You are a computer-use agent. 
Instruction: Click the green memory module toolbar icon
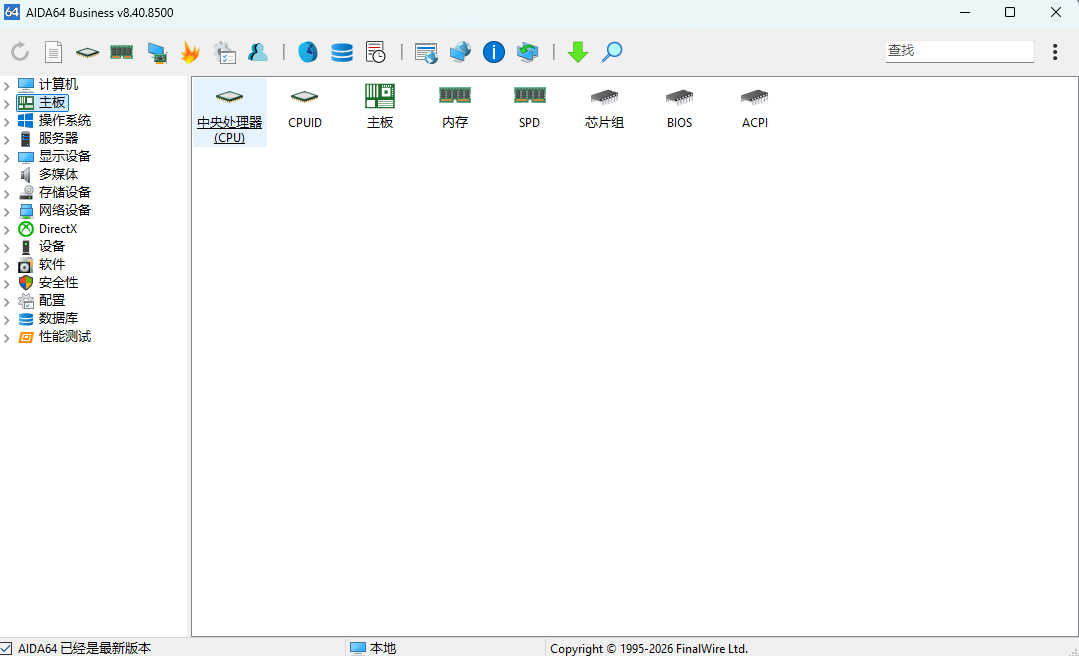point(122,52)
